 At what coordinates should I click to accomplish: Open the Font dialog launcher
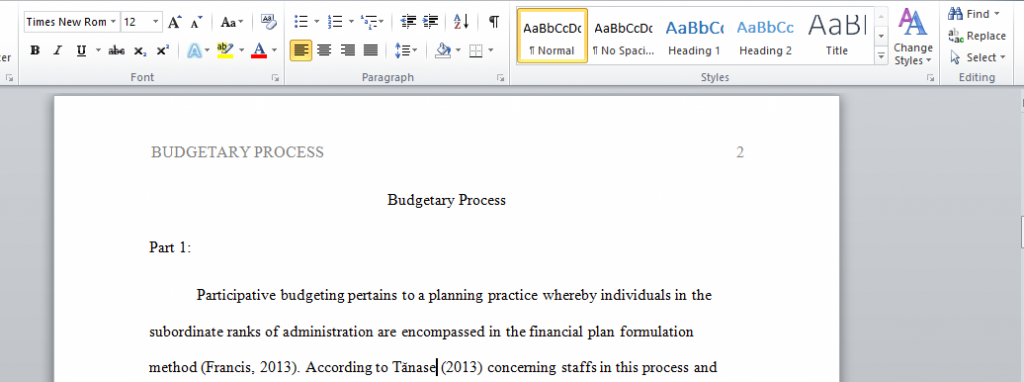tap(275, 78)
